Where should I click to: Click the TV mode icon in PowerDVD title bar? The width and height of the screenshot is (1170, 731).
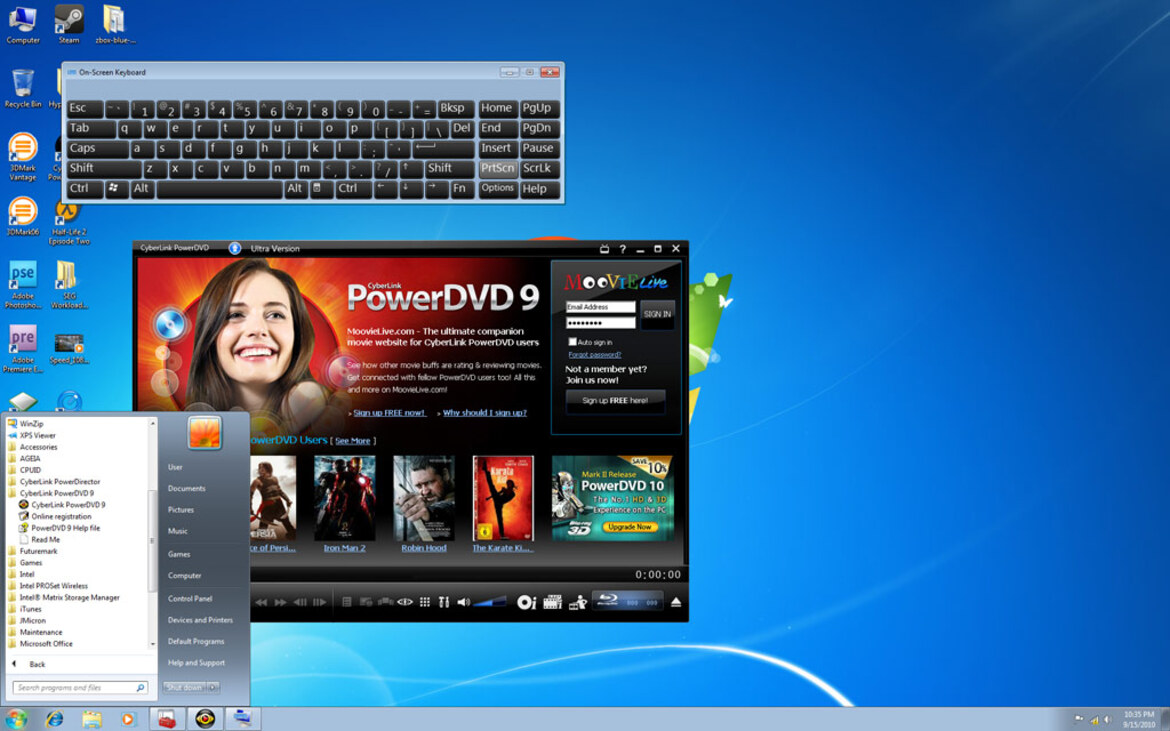604,249
